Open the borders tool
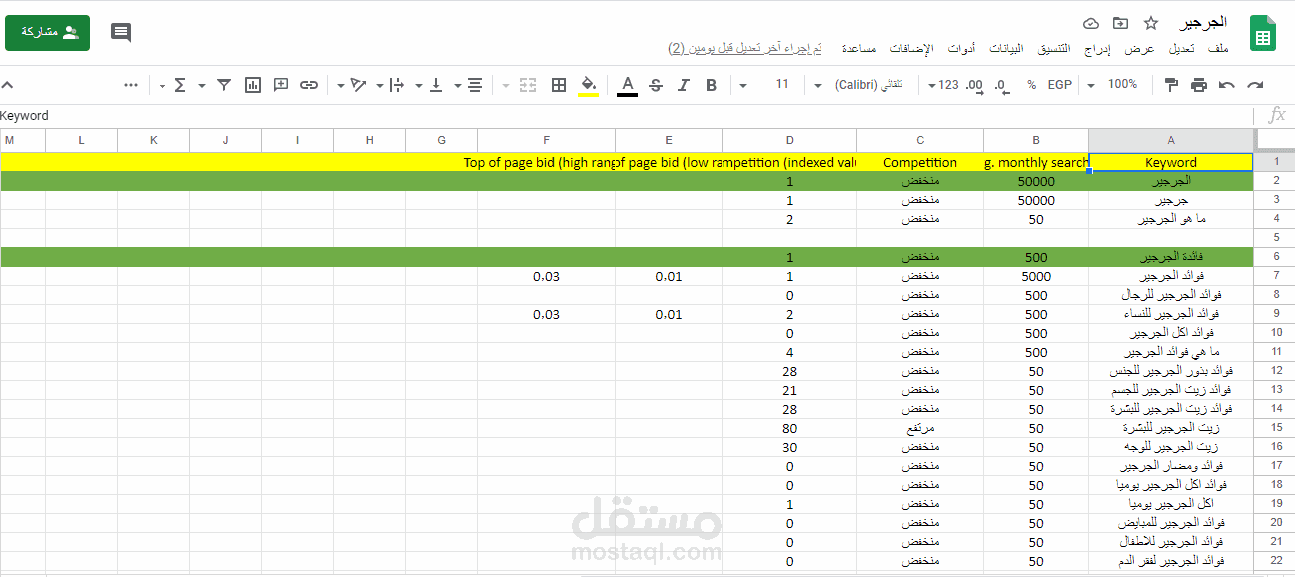The width and height of the screenshot is (1295, 577). [x=560, y=85]
